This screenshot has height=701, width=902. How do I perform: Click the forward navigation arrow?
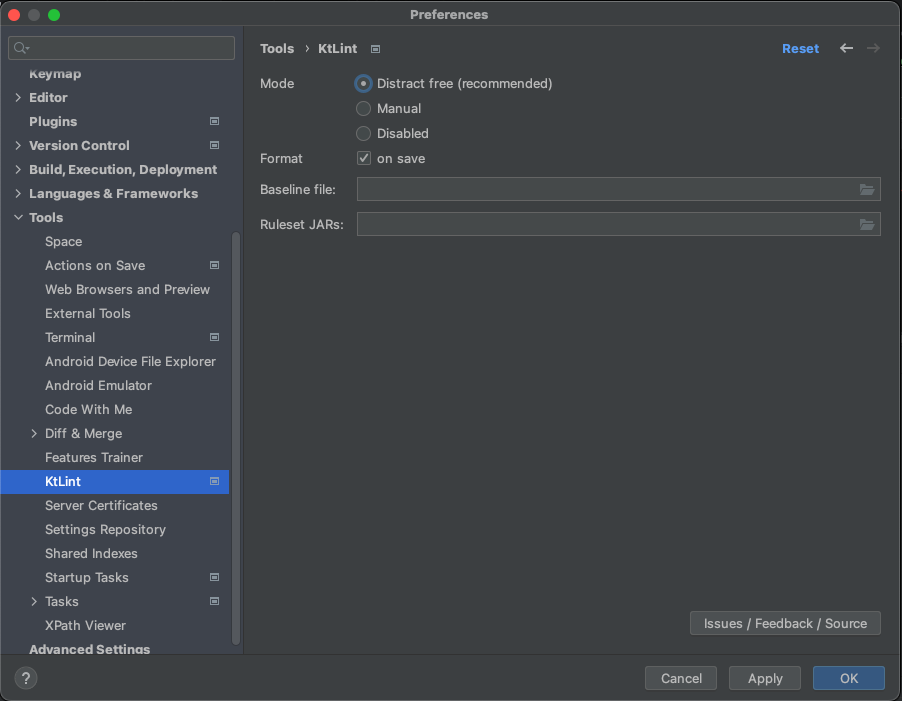click(872, 48)
